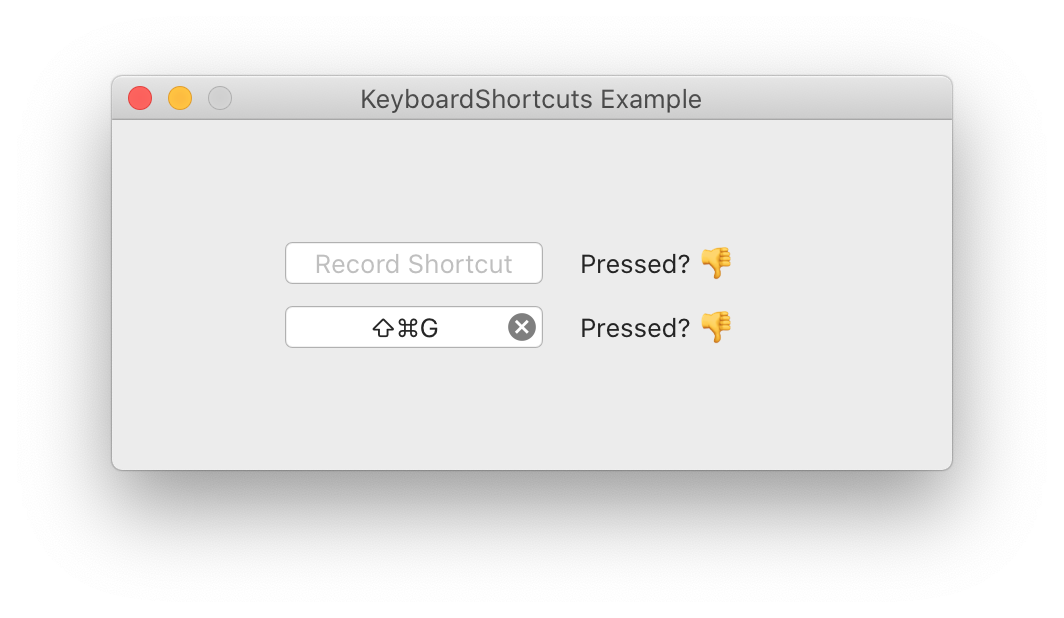Select blank space left of ⇧⌘G symbols
1064x618 pixels.
[325, 328]
